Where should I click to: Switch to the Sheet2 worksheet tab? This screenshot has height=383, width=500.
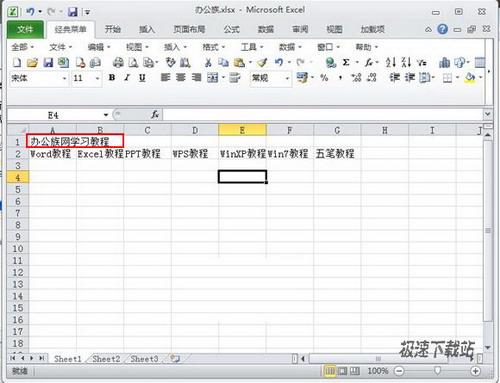[106, 359]
